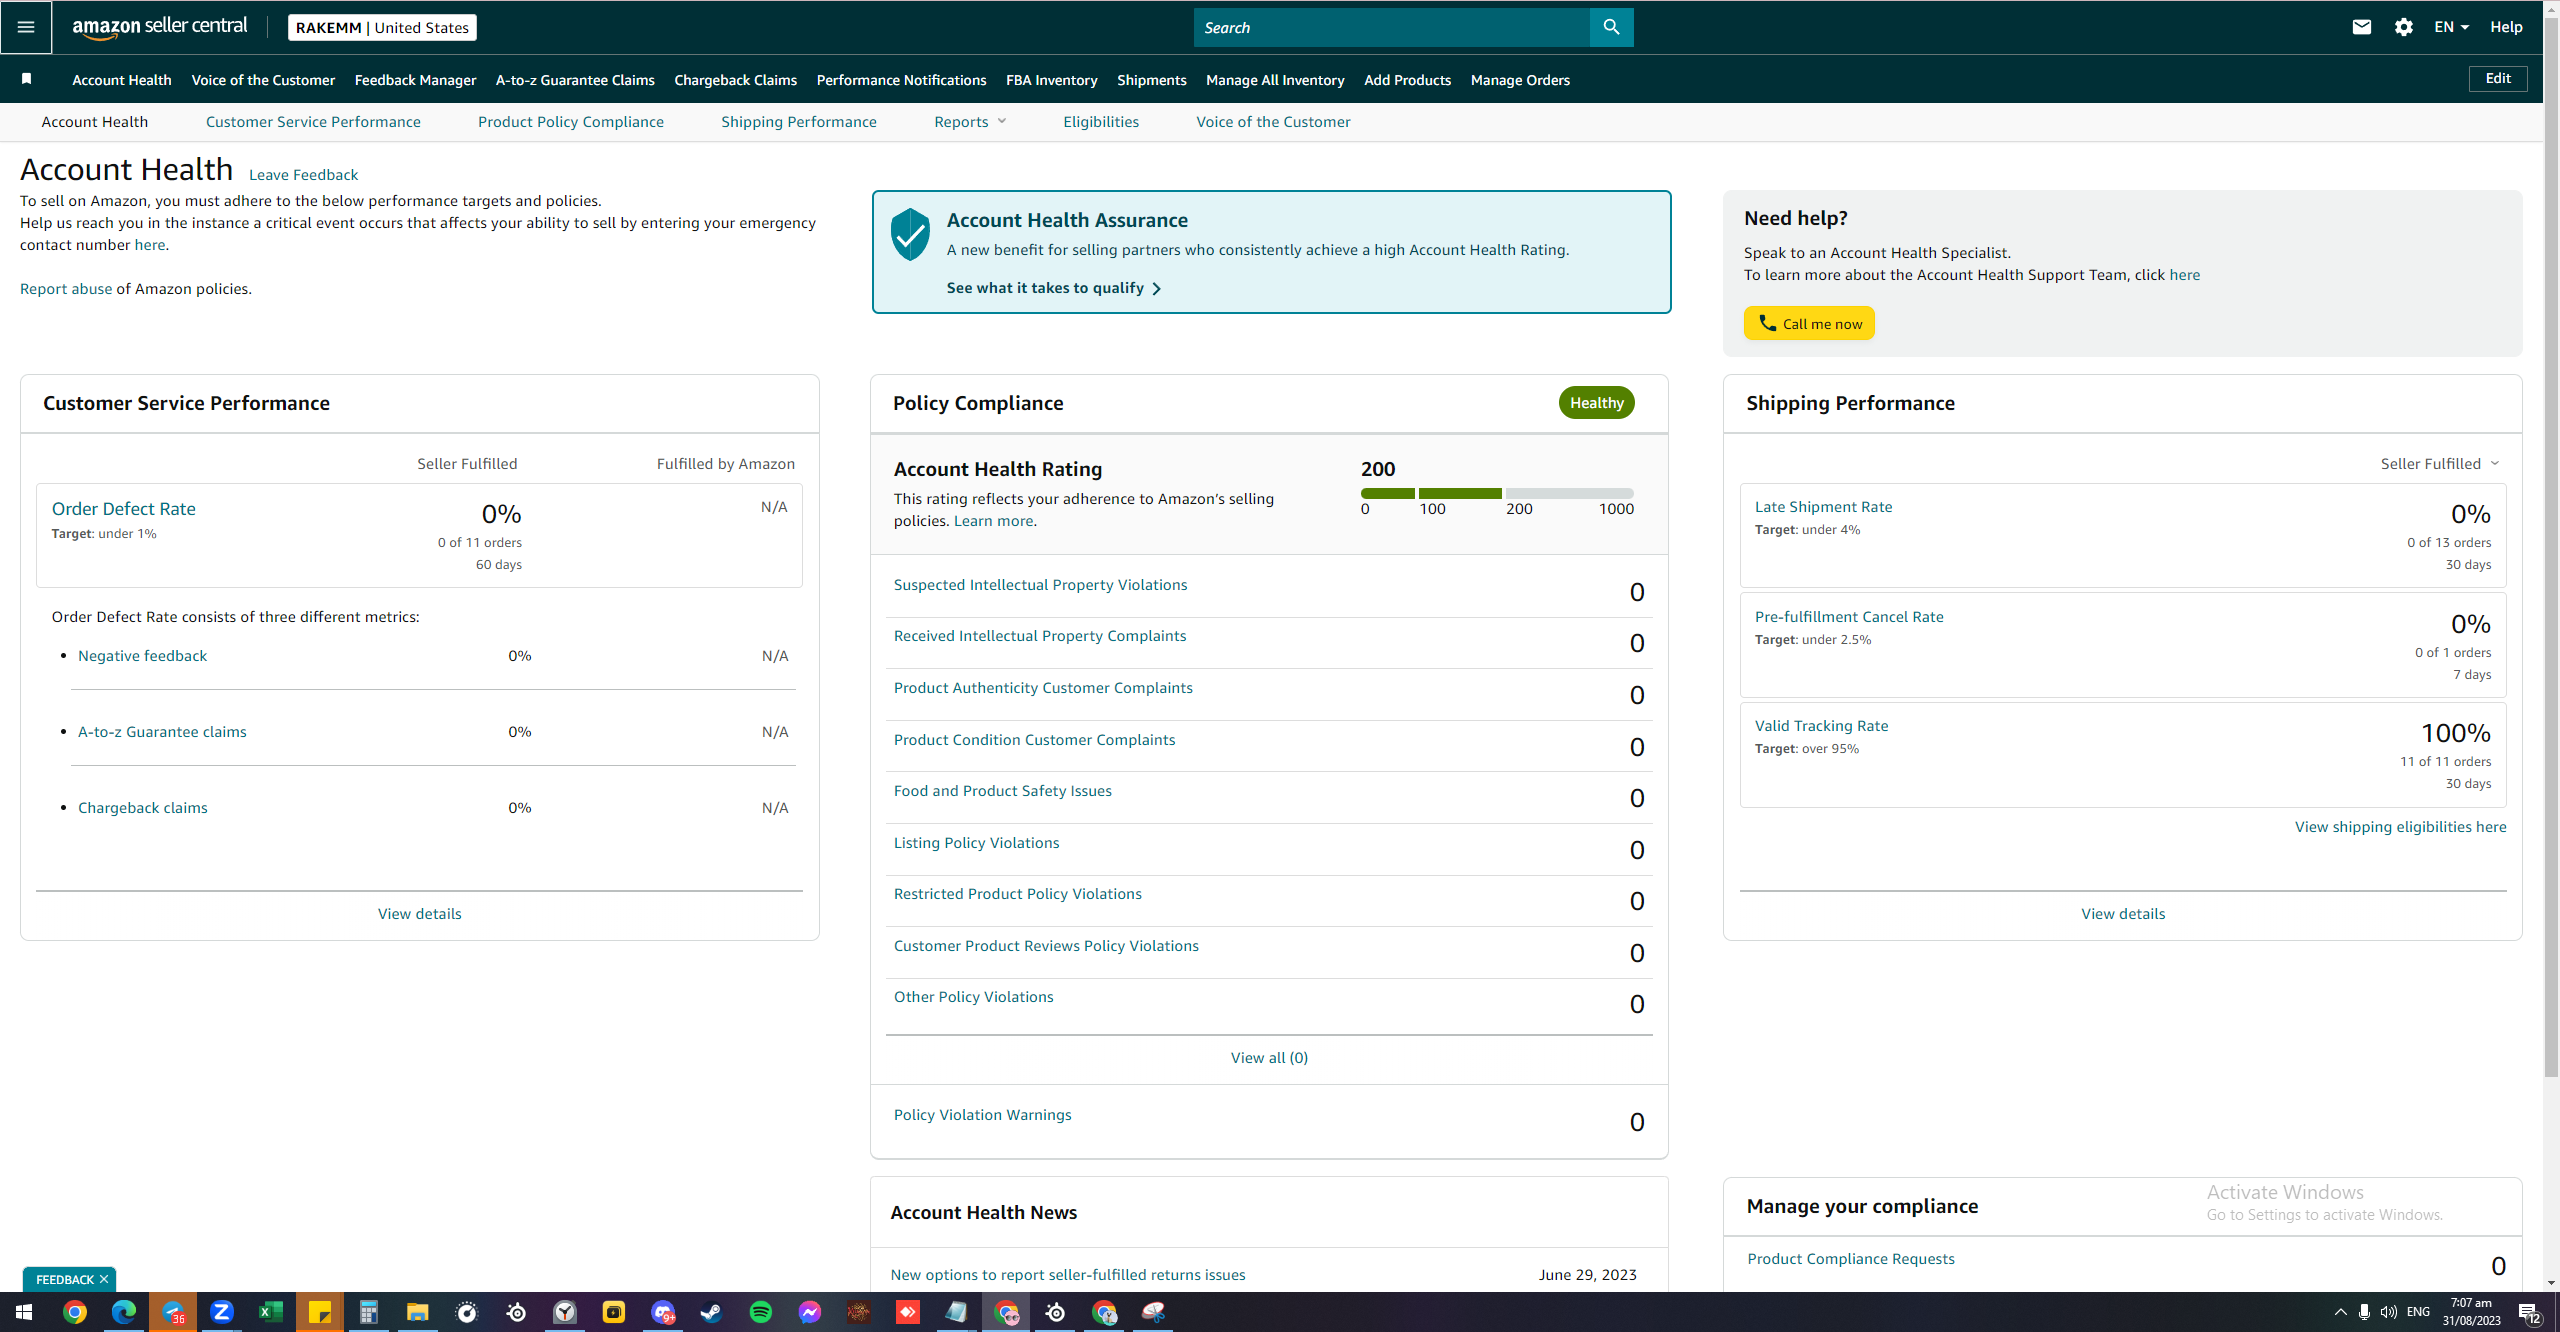Click the search magnifier button
The height and width of the screenshot is (1332, 2560).
(1611, 27)
